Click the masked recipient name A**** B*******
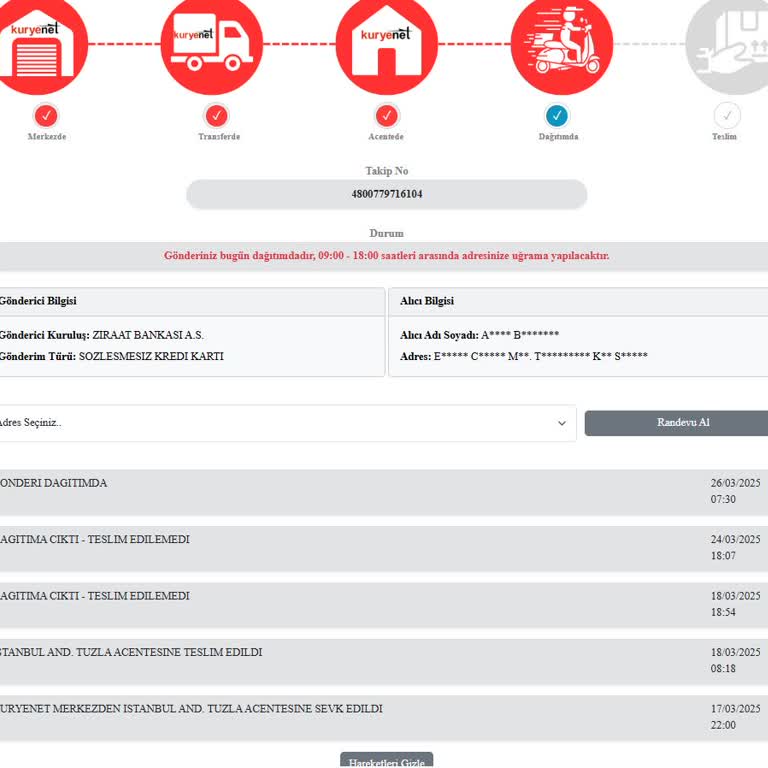768x768 pixels. (x=520, y=335)
